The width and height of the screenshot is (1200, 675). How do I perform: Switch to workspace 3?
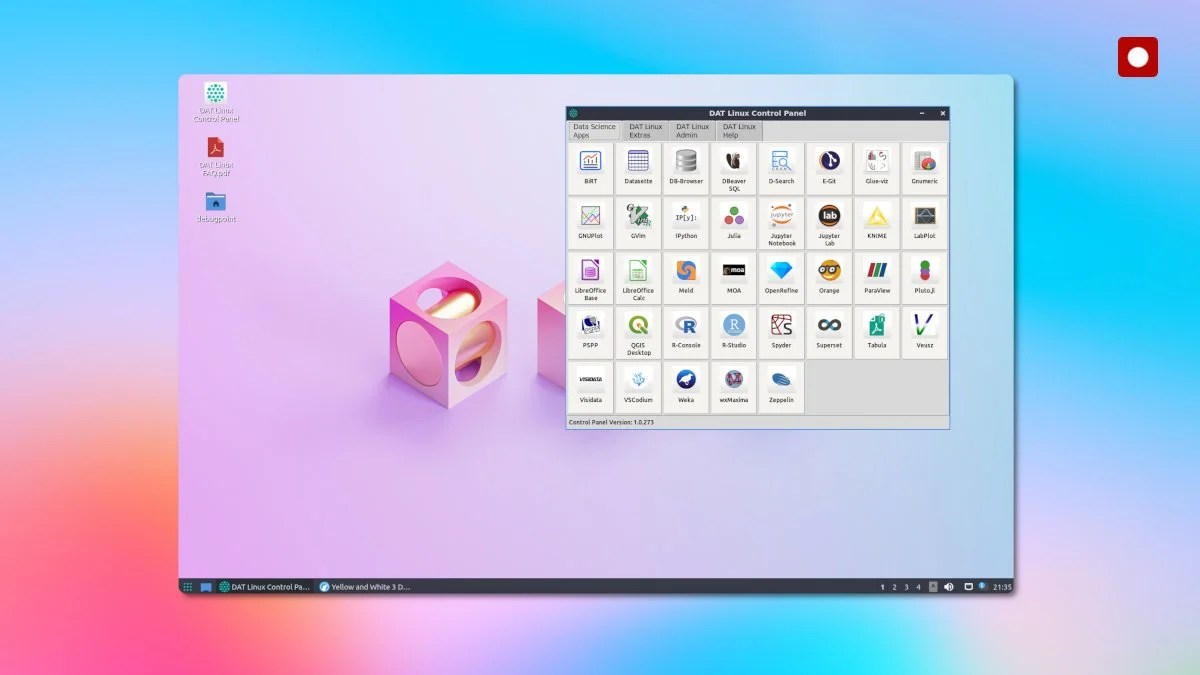[x=906, y=587]
